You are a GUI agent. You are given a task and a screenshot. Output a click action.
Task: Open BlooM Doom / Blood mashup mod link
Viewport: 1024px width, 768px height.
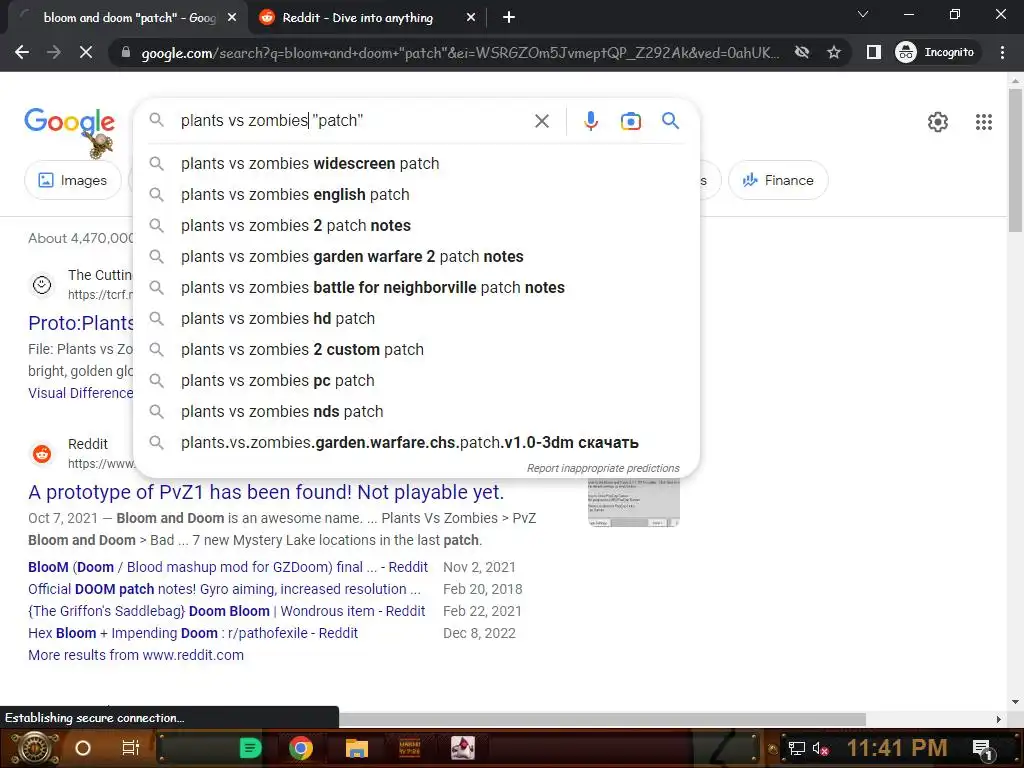coord(228,567)
